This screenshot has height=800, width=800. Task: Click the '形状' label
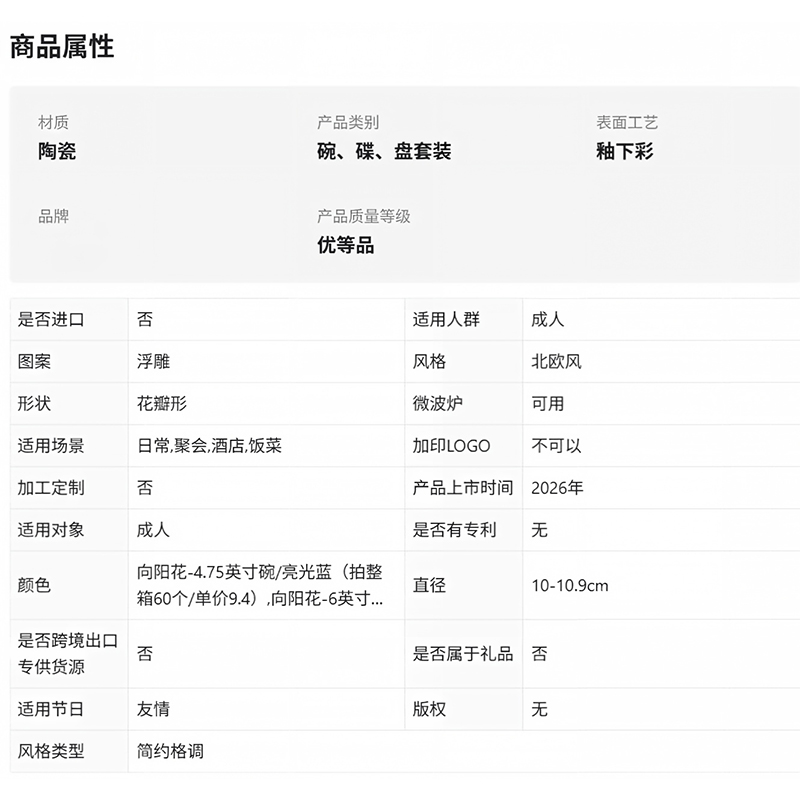coord(34,404)
